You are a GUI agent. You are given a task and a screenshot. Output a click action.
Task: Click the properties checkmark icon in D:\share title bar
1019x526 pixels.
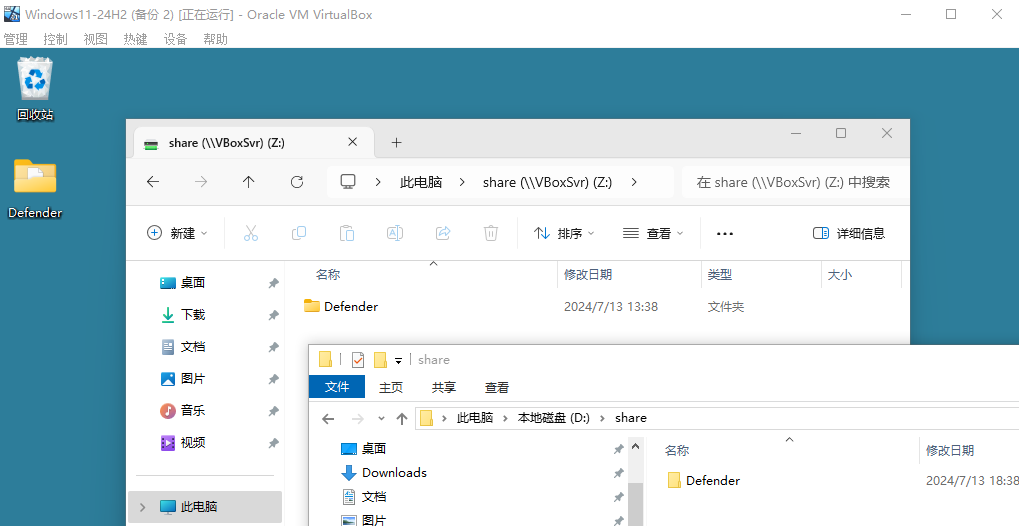pyautogui.click(x=357, y=360)
